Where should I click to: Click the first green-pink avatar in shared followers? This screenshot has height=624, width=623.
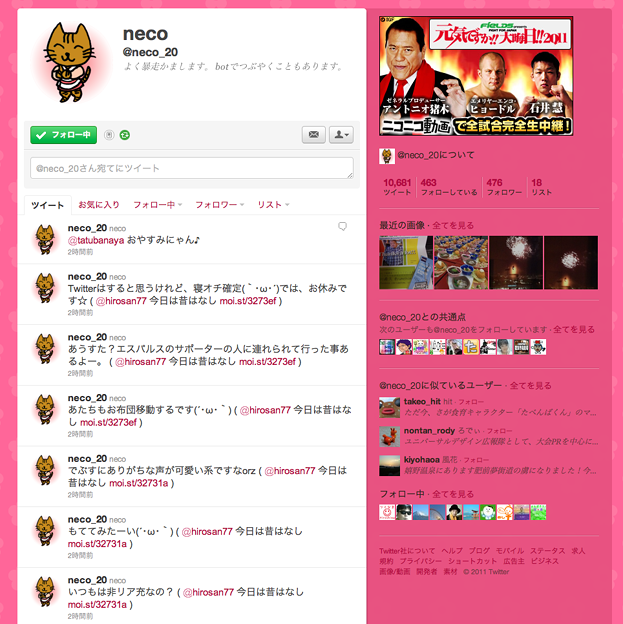387,347
